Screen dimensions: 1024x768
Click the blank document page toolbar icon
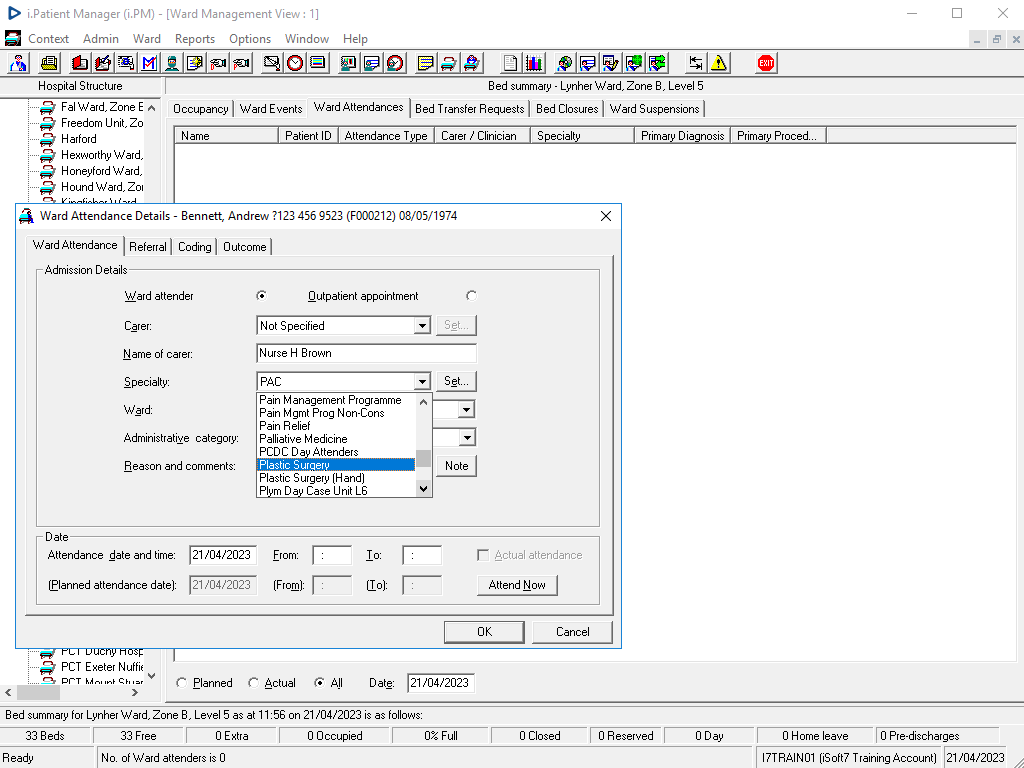[511, 63]
